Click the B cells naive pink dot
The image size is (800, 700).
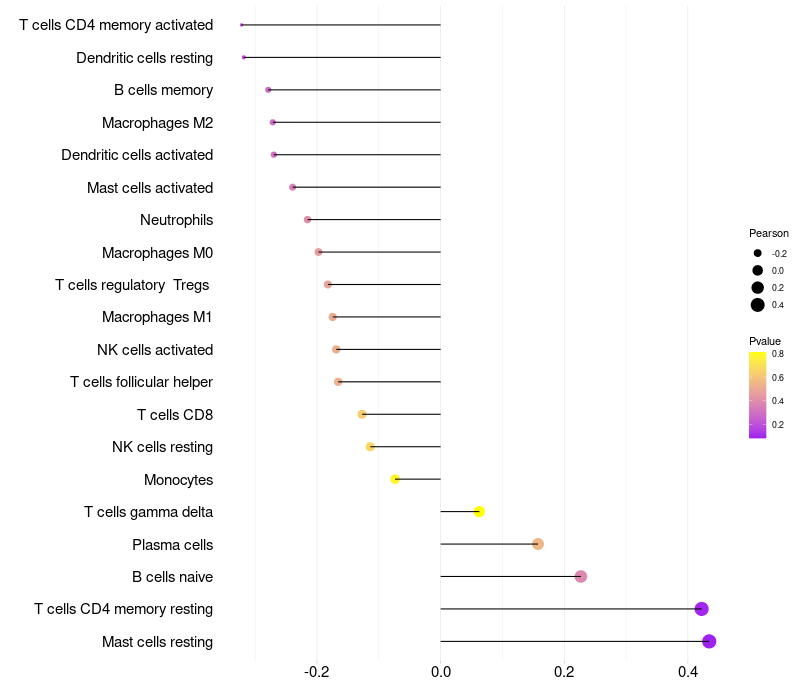tap(581, 577)
